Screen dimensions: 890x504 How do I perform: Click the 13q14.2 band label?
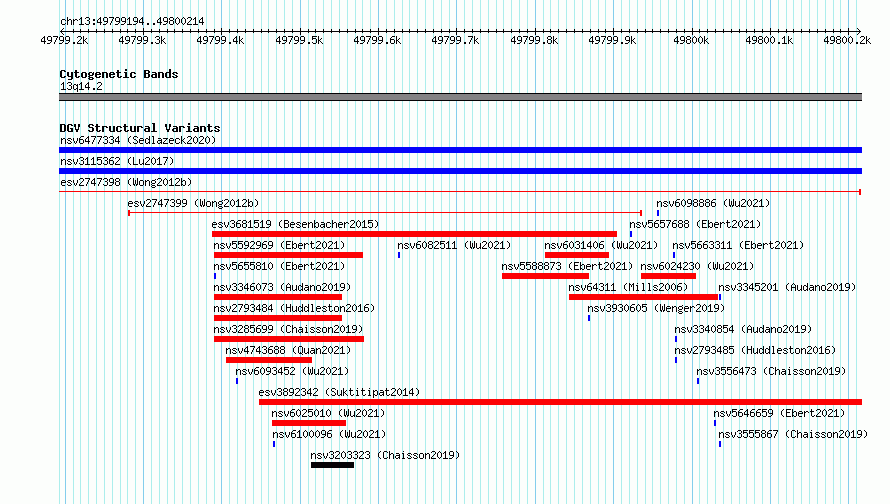point(81,86)
